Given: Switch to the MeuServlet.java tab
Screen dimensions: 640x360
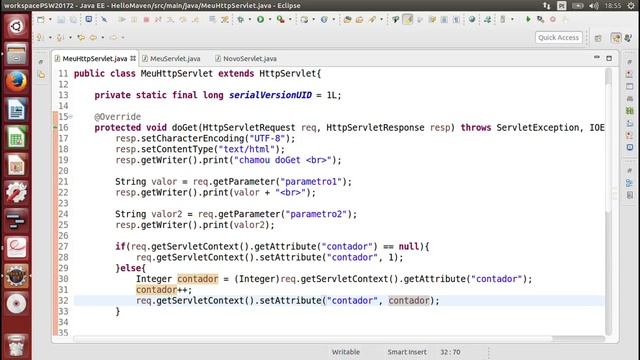Looking at the screenshot, I should point(171,59).
